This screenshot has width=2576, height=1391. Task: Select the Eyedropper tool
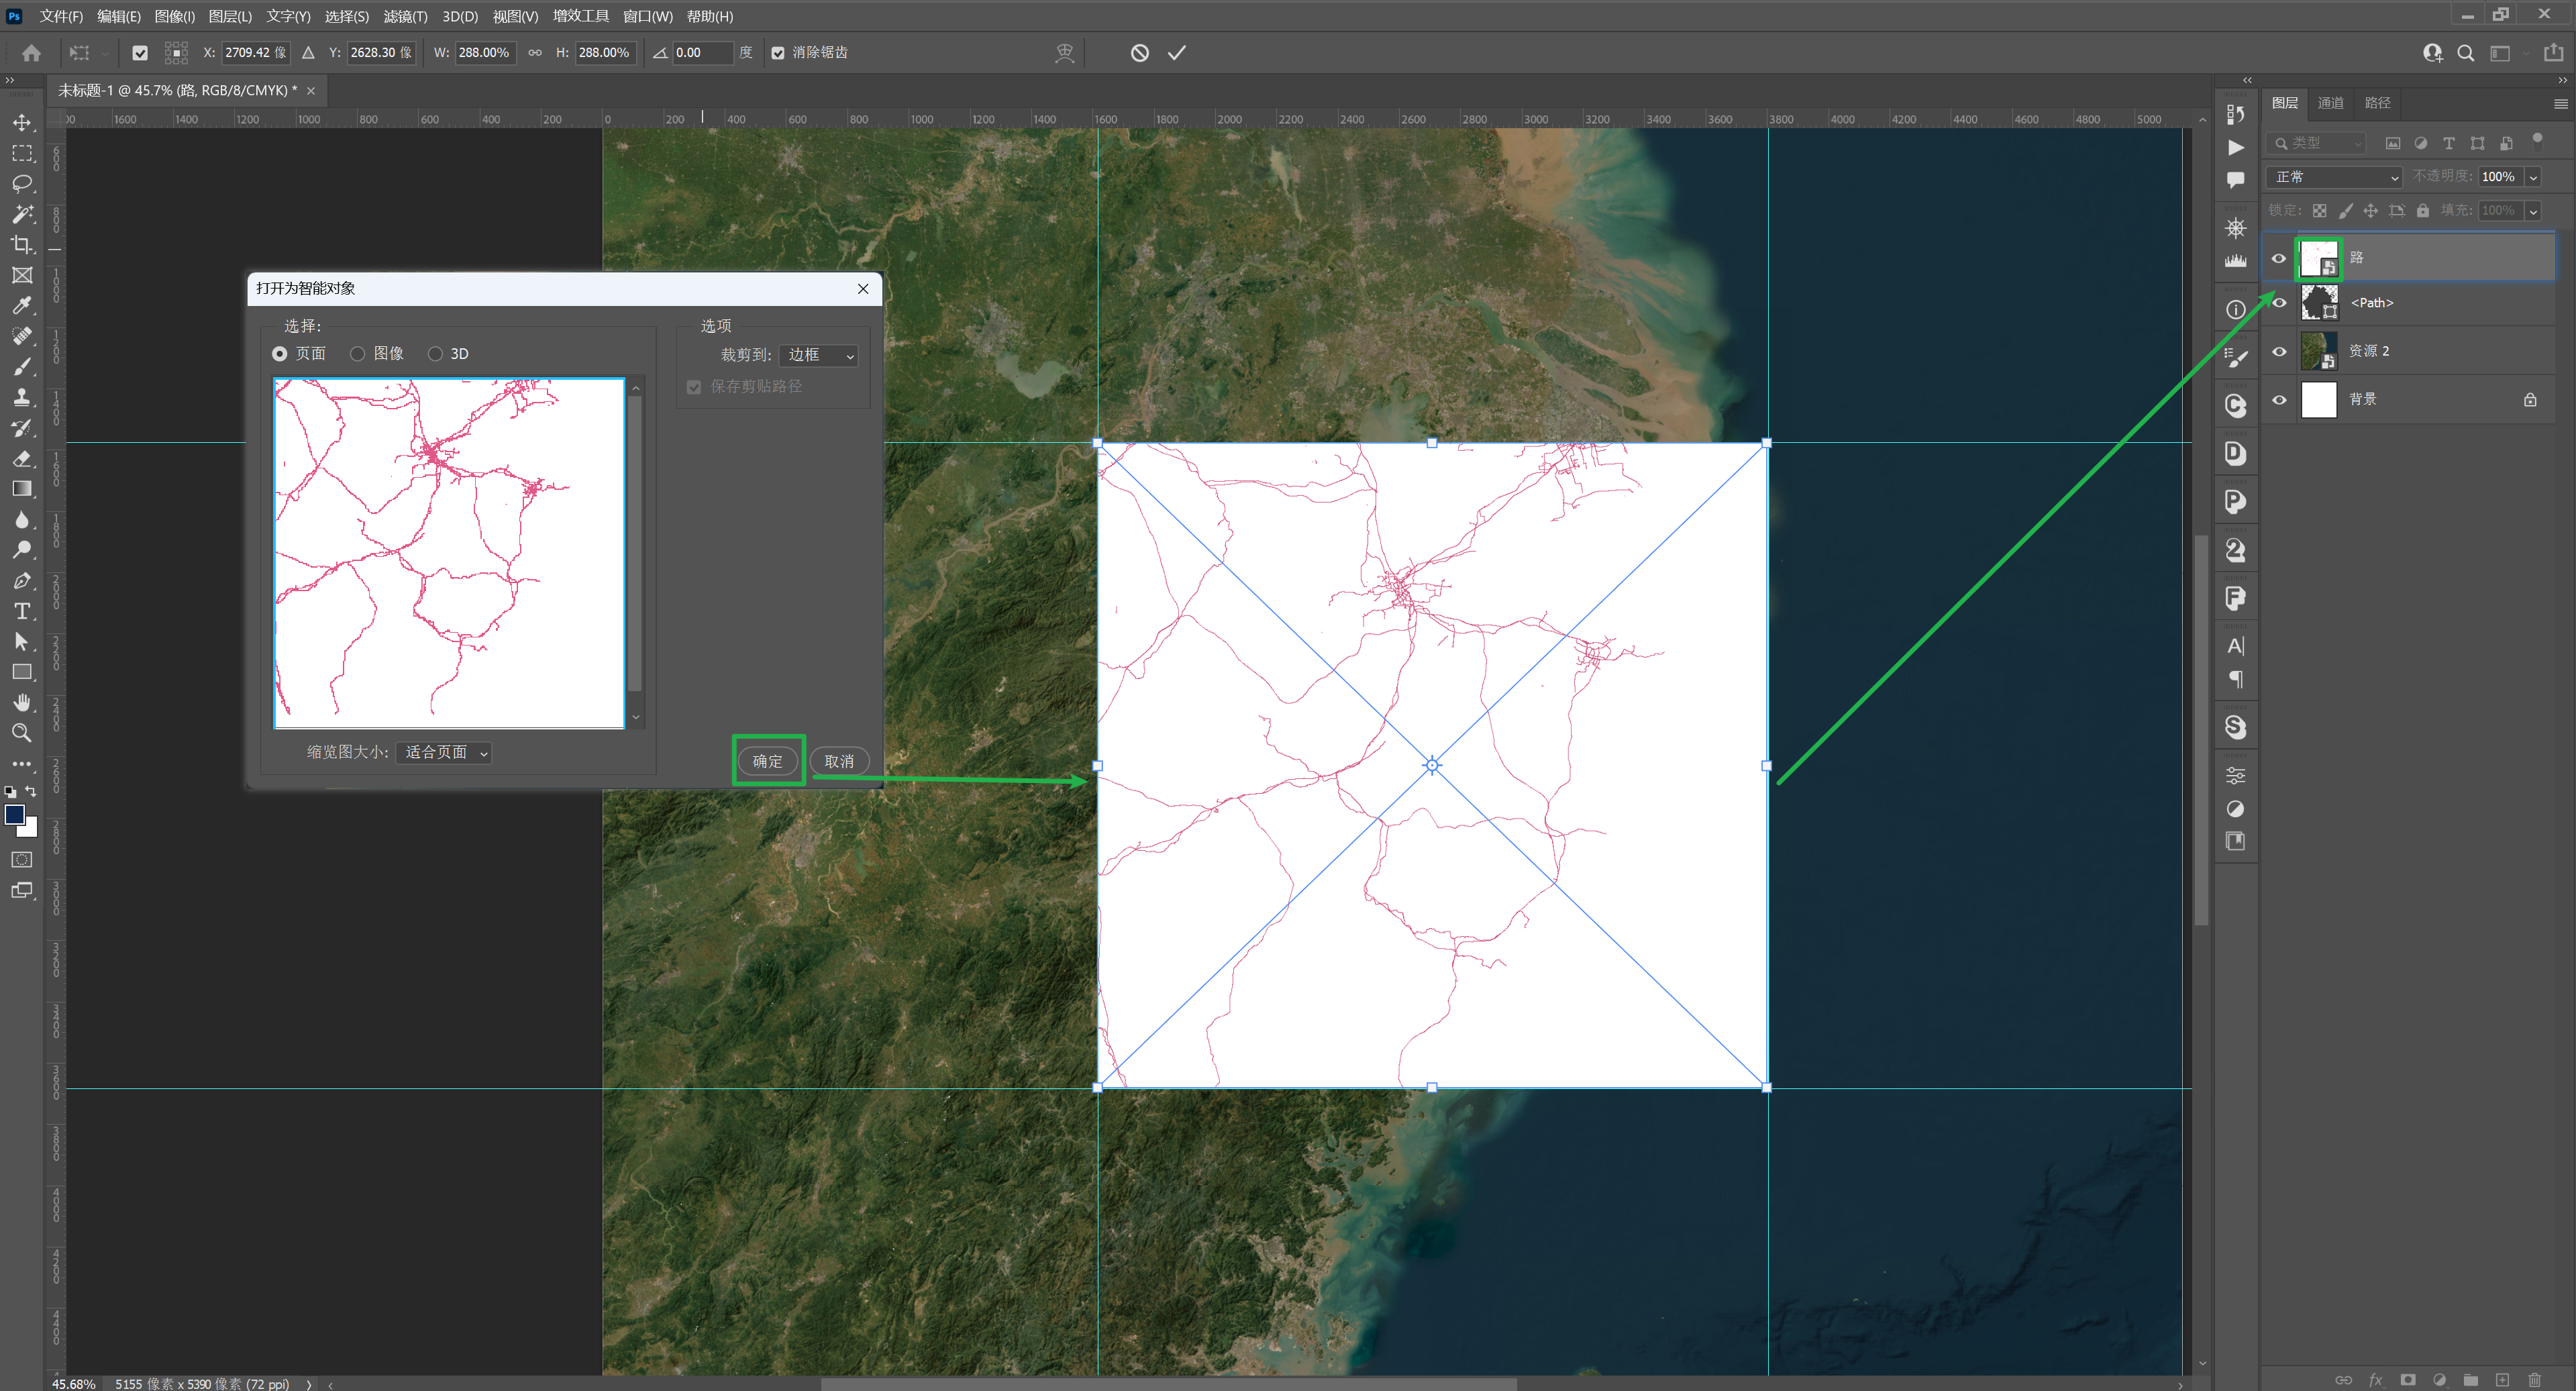click(x=22, y=306)
